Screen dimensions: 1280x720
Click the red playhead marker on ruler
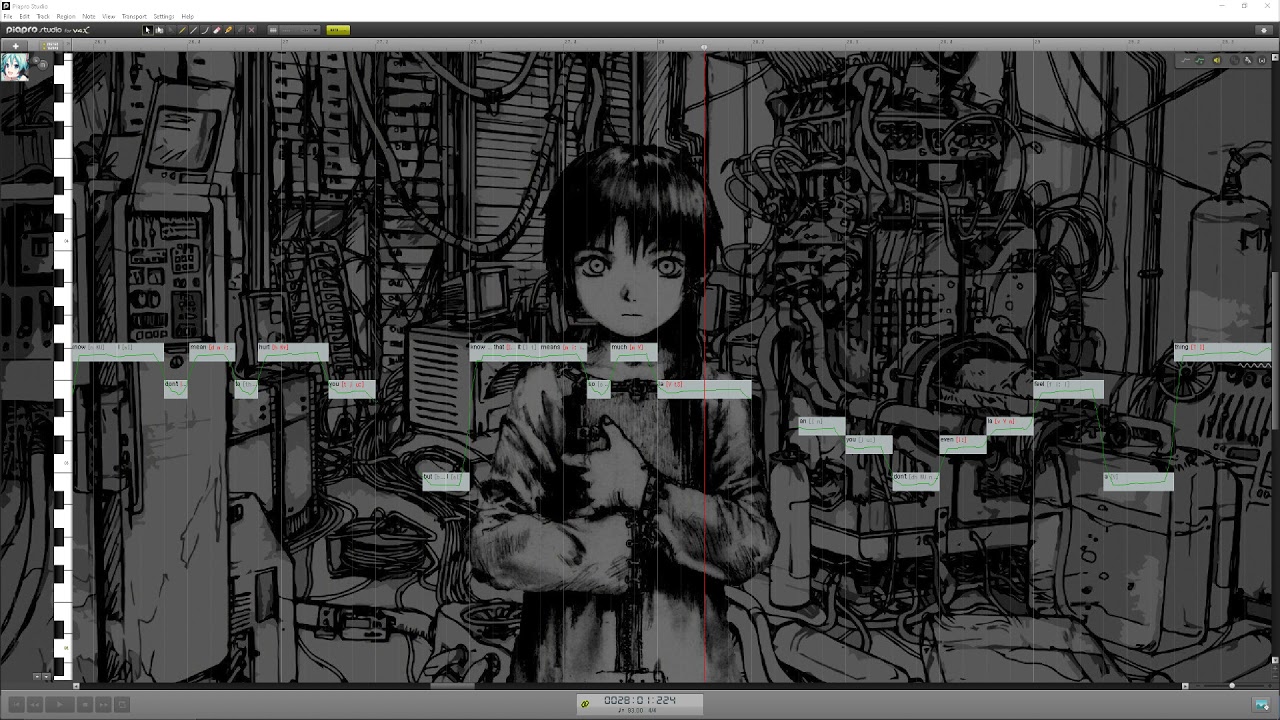point(704,47)
